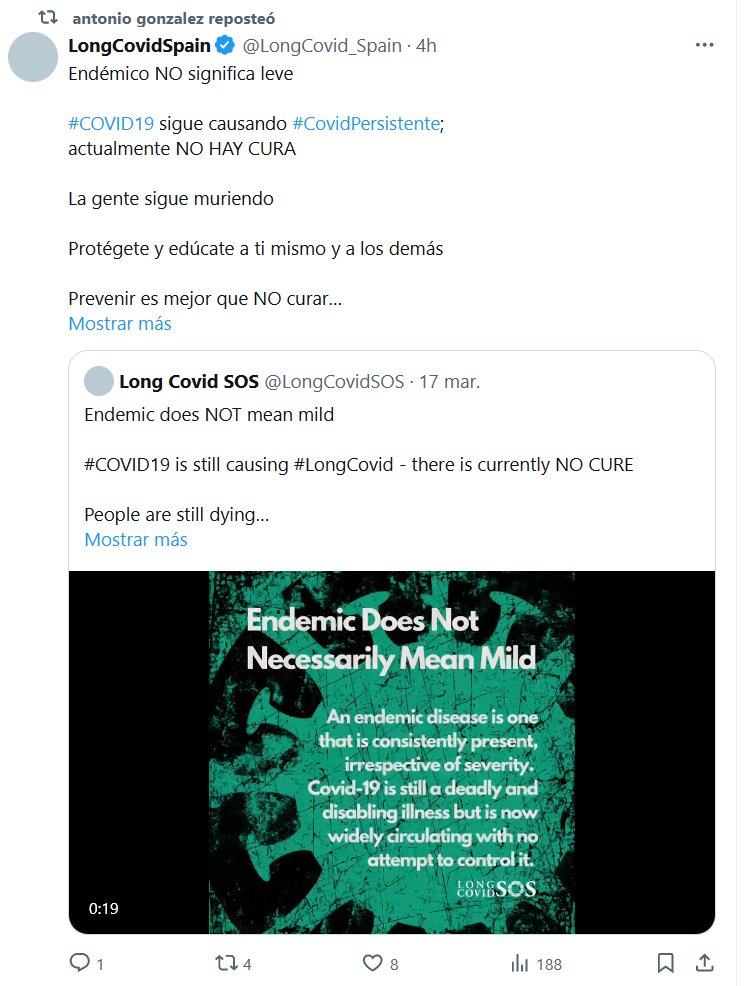Click the verified badge next to LongCovidSpain
Screen dimensions: 744x986
pyautogui.click(x=225, y=45)
